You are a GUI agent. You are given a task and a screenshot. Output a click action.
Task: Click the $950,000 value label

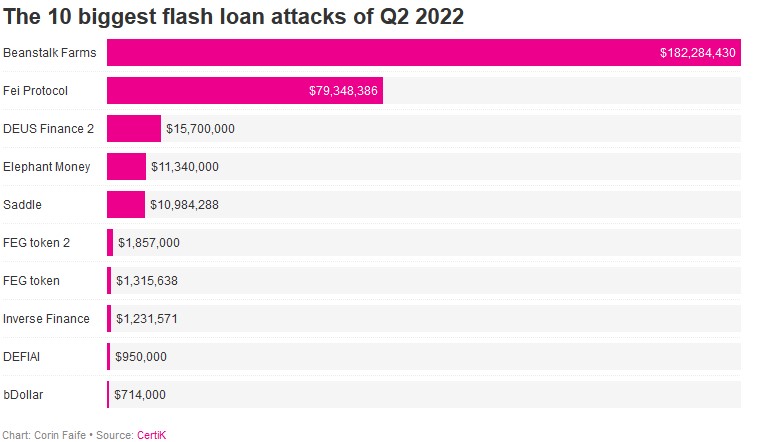tap(141, 357)
